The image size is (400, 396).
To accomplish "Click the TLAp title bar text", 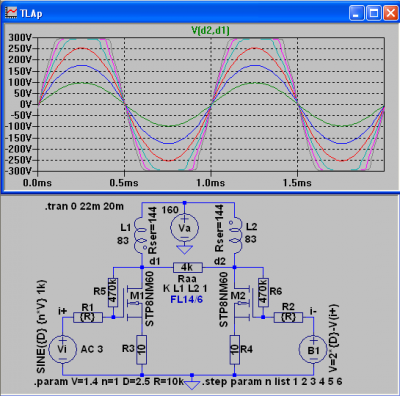I will (x=31, y=14).
